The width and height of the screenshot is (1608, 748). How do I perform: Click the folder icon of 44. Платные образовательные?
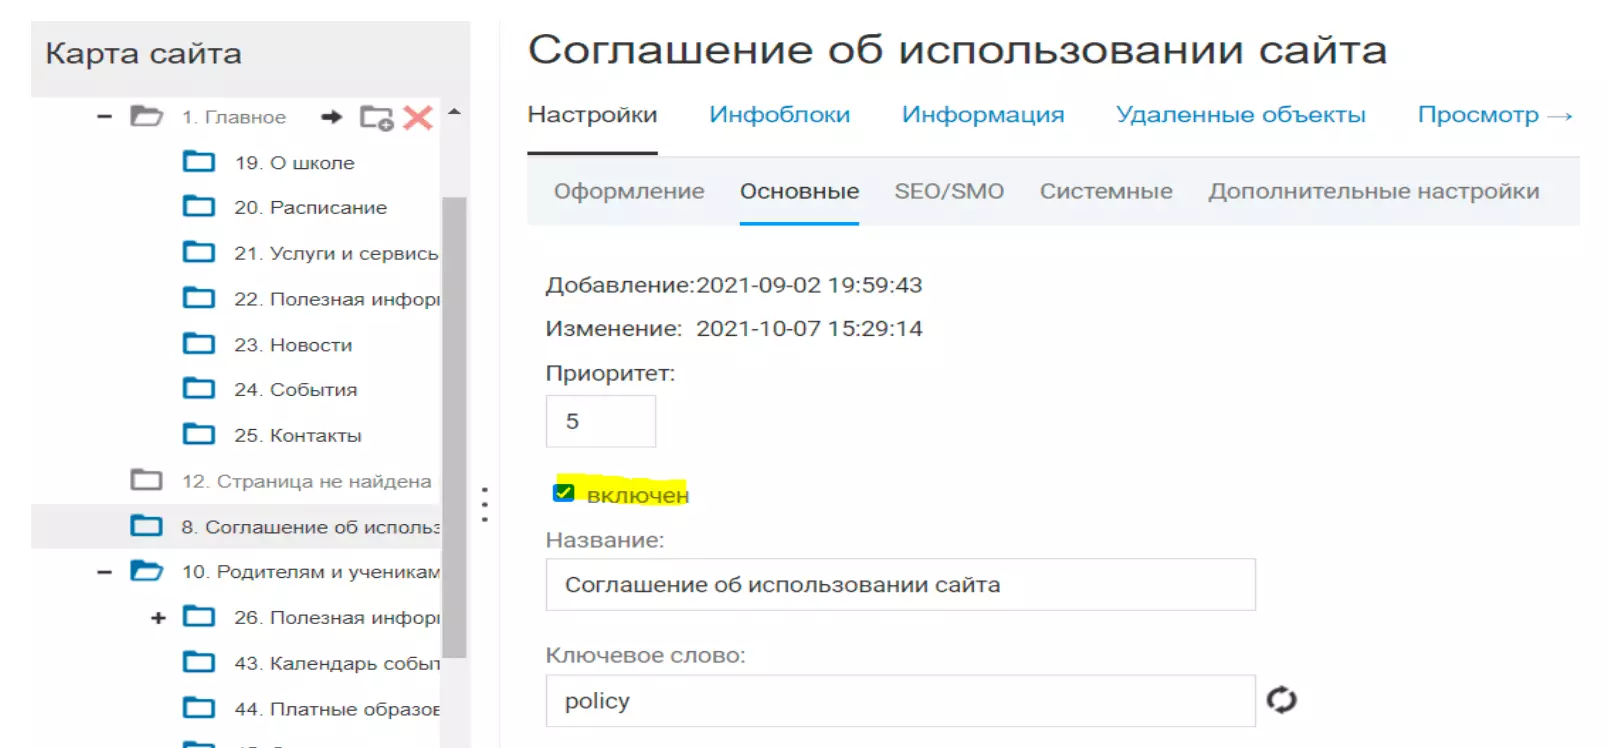click(199, 708)
